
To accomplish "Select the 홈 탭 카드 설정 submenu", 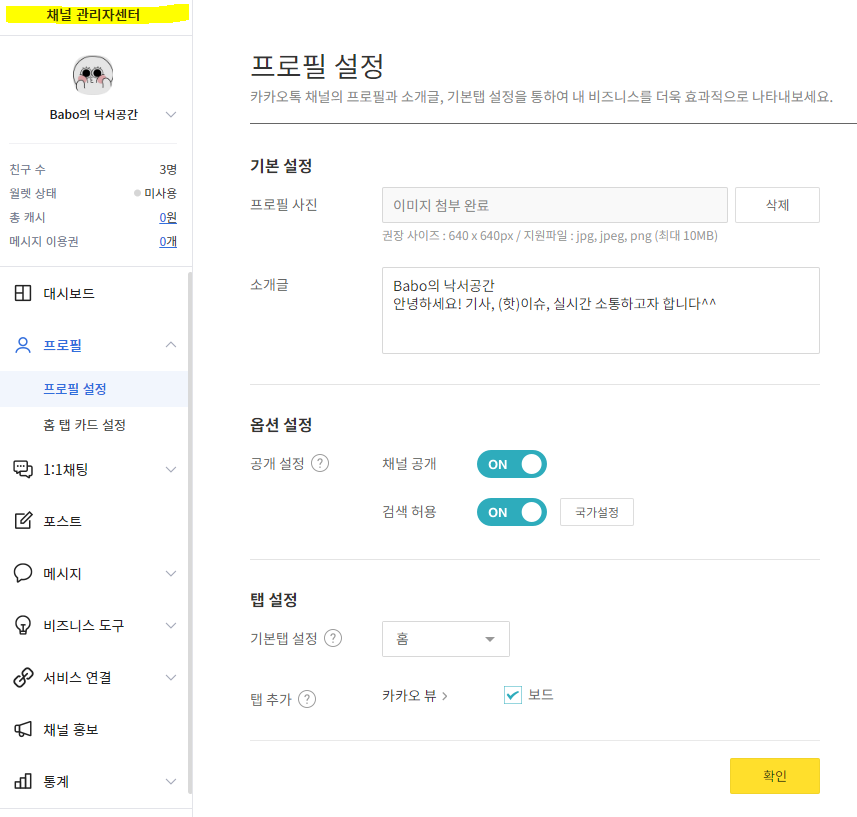I will pos(84,425).
